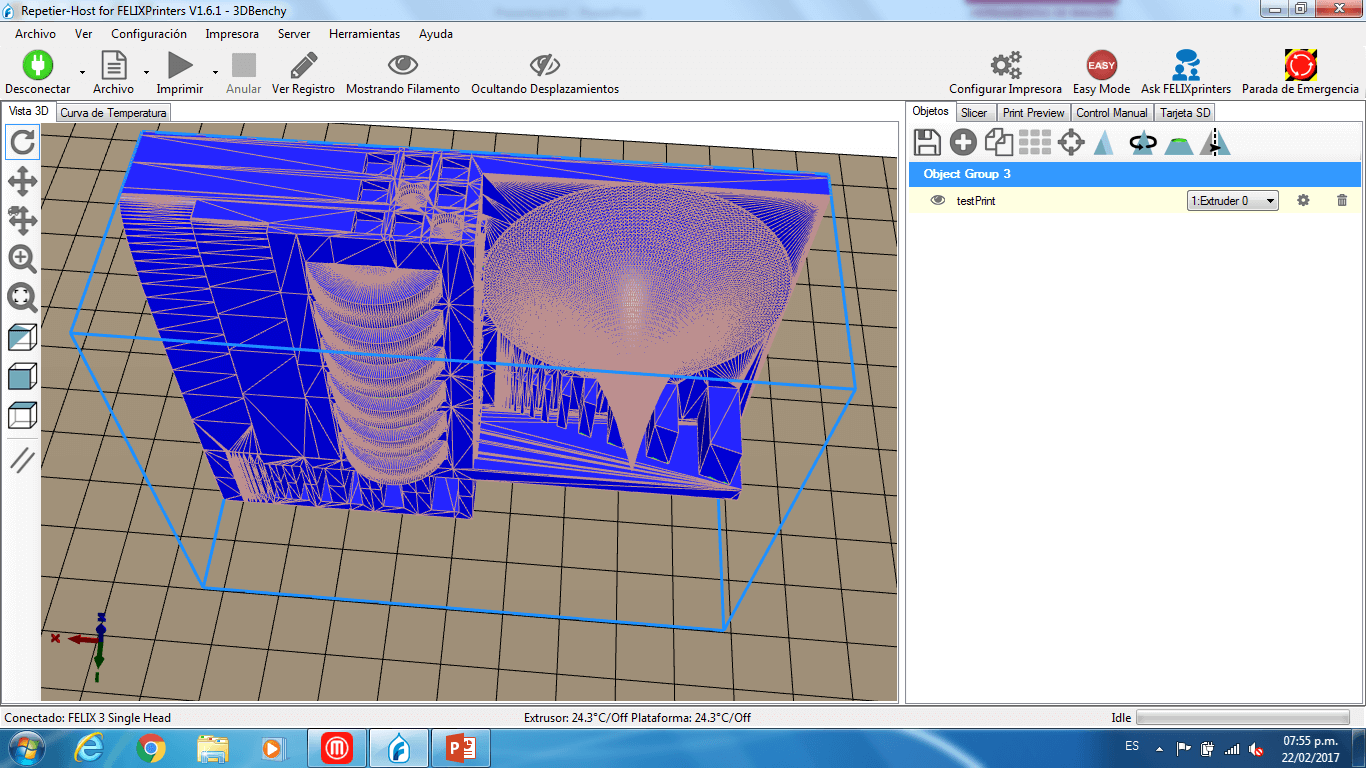
Task: Toggle Mostrando Filamento eye icon
Action: 403,66
